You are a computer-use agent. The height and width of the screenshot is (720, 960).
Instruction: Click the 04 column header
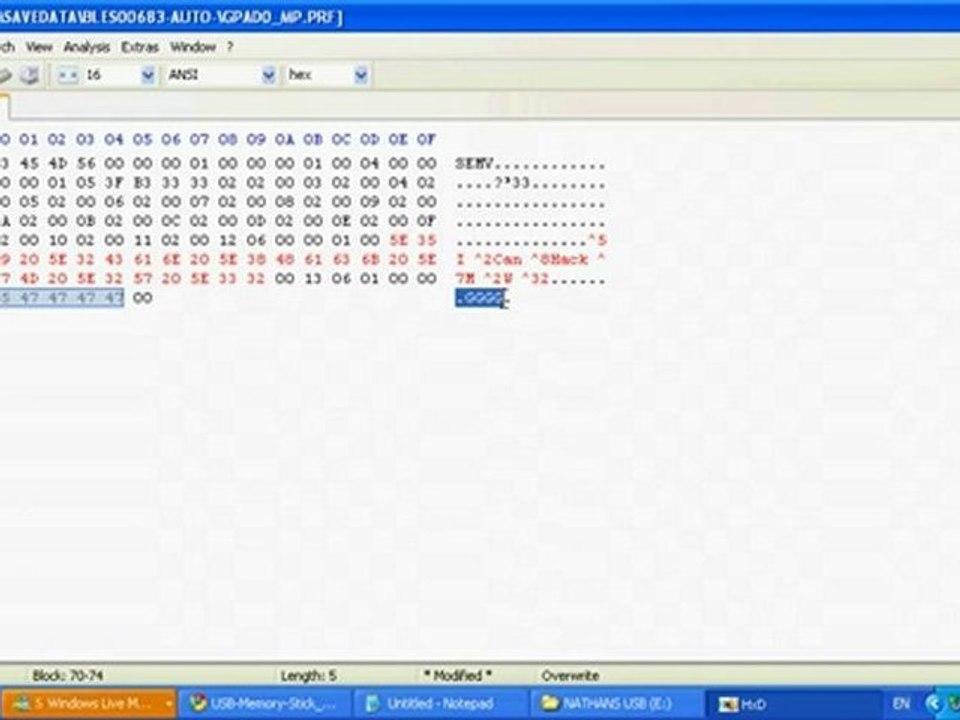point(114,140)
